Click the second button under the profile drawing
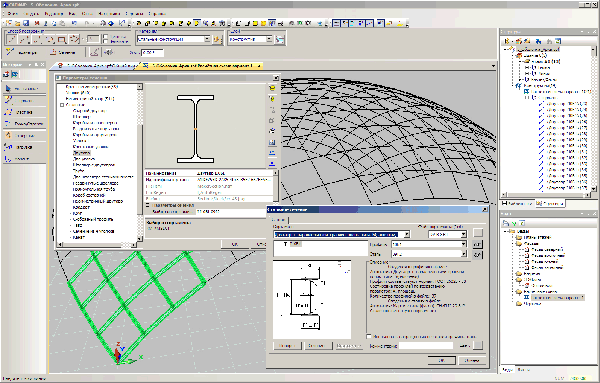The image size is (600, 383). (318, 346)
